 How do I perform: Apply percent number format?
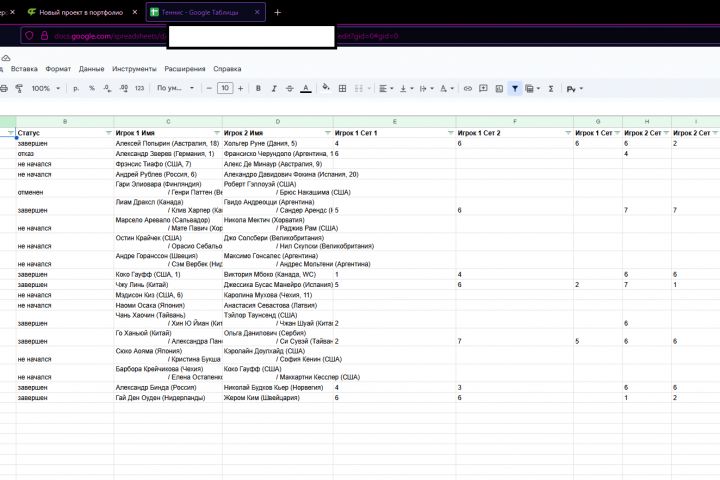(92, 89)
